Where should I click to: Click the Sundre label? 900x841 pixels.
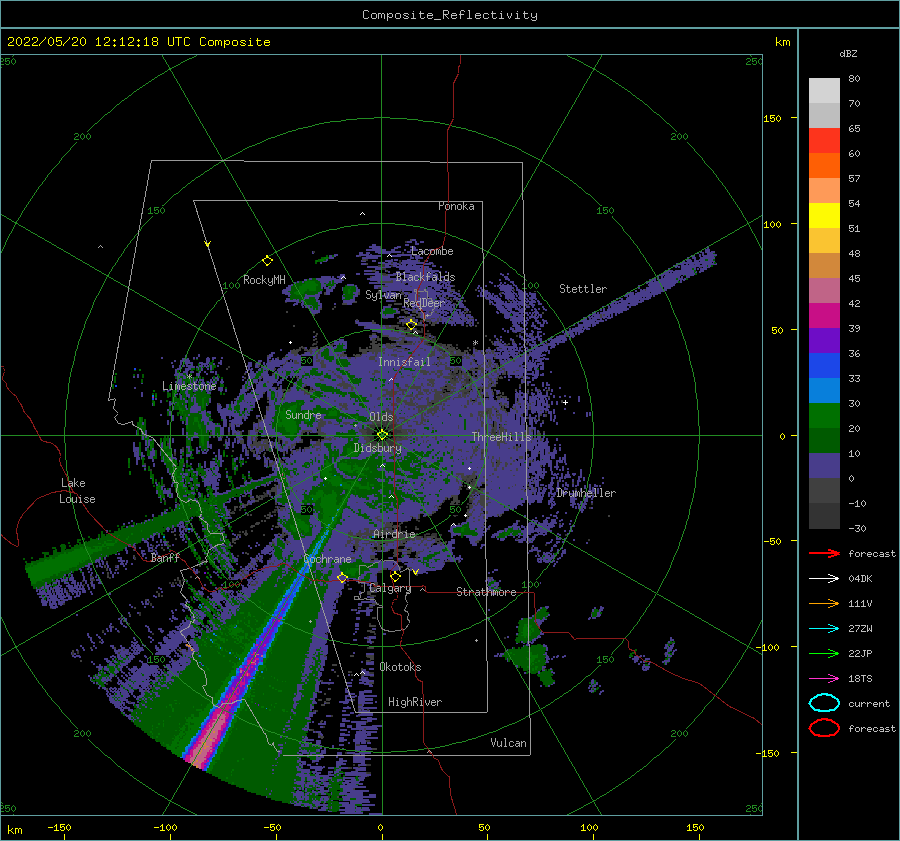point(303,414)
